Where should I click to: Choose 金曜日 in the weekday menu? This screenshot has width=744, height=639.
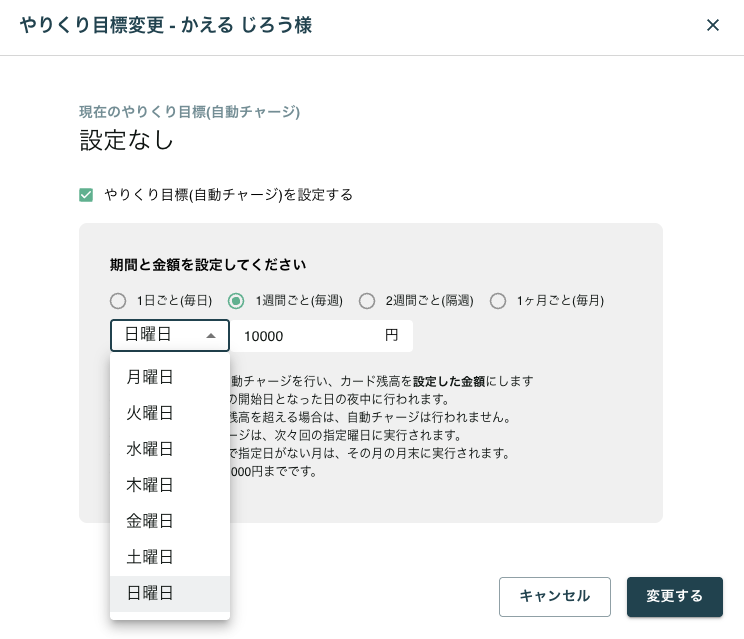(150, 521)
